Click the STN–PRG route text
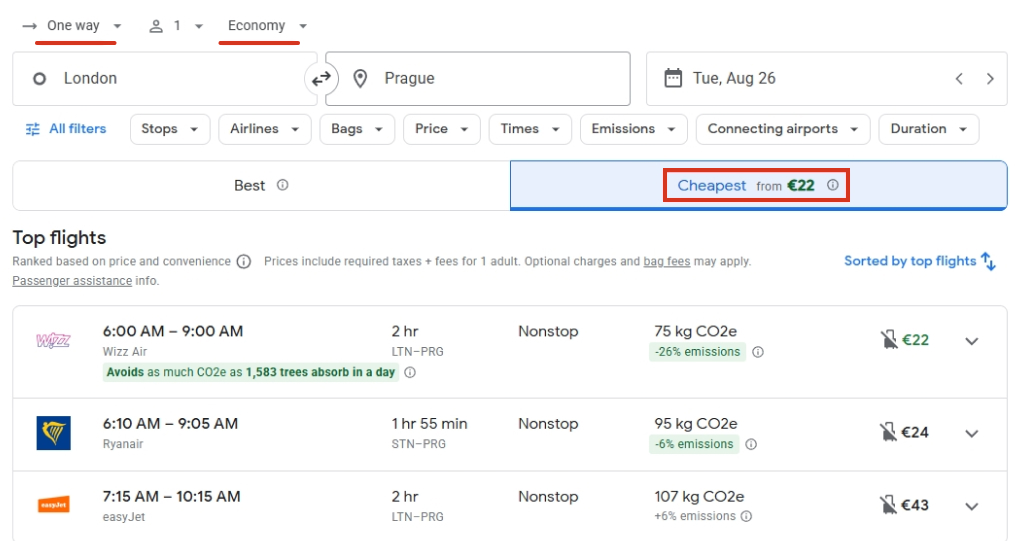 pyautogui.click(x=419, y=444)
